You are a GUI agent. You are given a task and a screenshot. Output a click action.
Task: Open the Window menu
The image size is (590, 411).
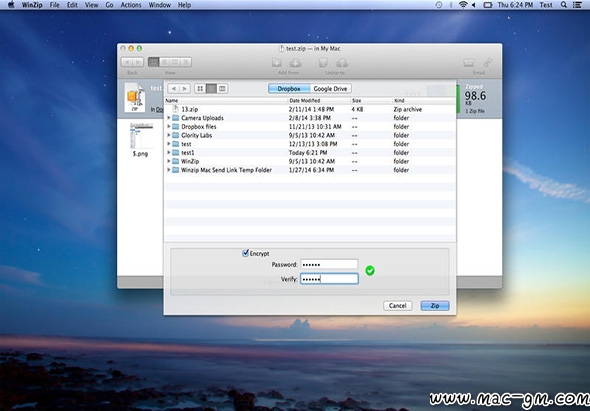click(x=160, y=5)
